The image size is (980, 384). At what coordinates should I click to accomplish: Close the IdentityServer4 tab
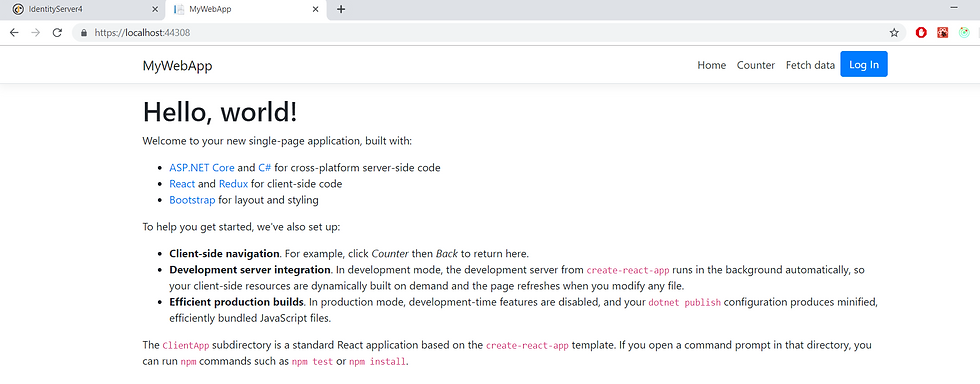[x=156, y=9]
